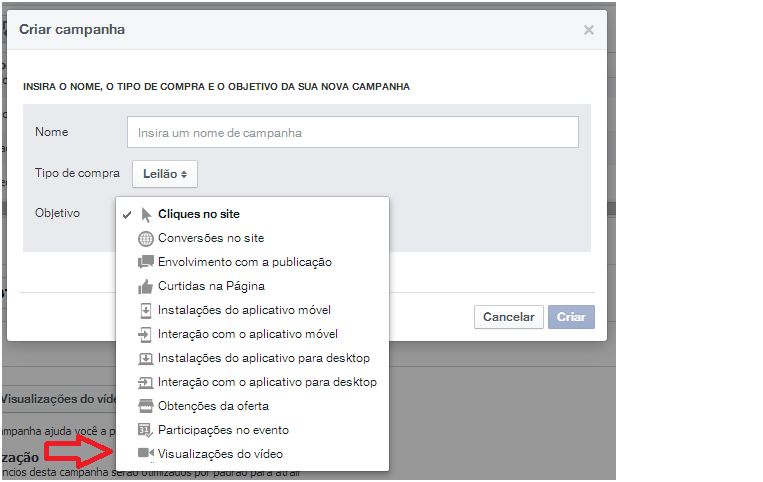Click the mobile install icon for aplicativo móvel
The width and height of the screenshot is (763, 482).
(x=146, y=310)
